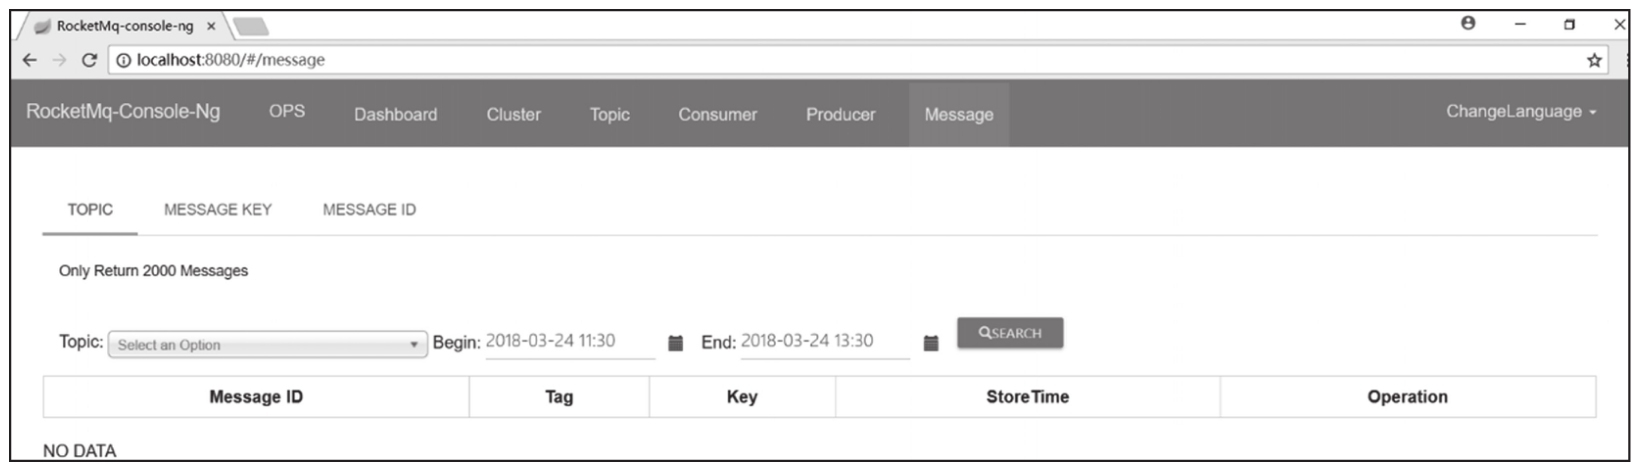Go to the OPS page
Image resolution: width=1639 pixels, height=471 pixels.
pyautogui.click(x=287, y=112)
